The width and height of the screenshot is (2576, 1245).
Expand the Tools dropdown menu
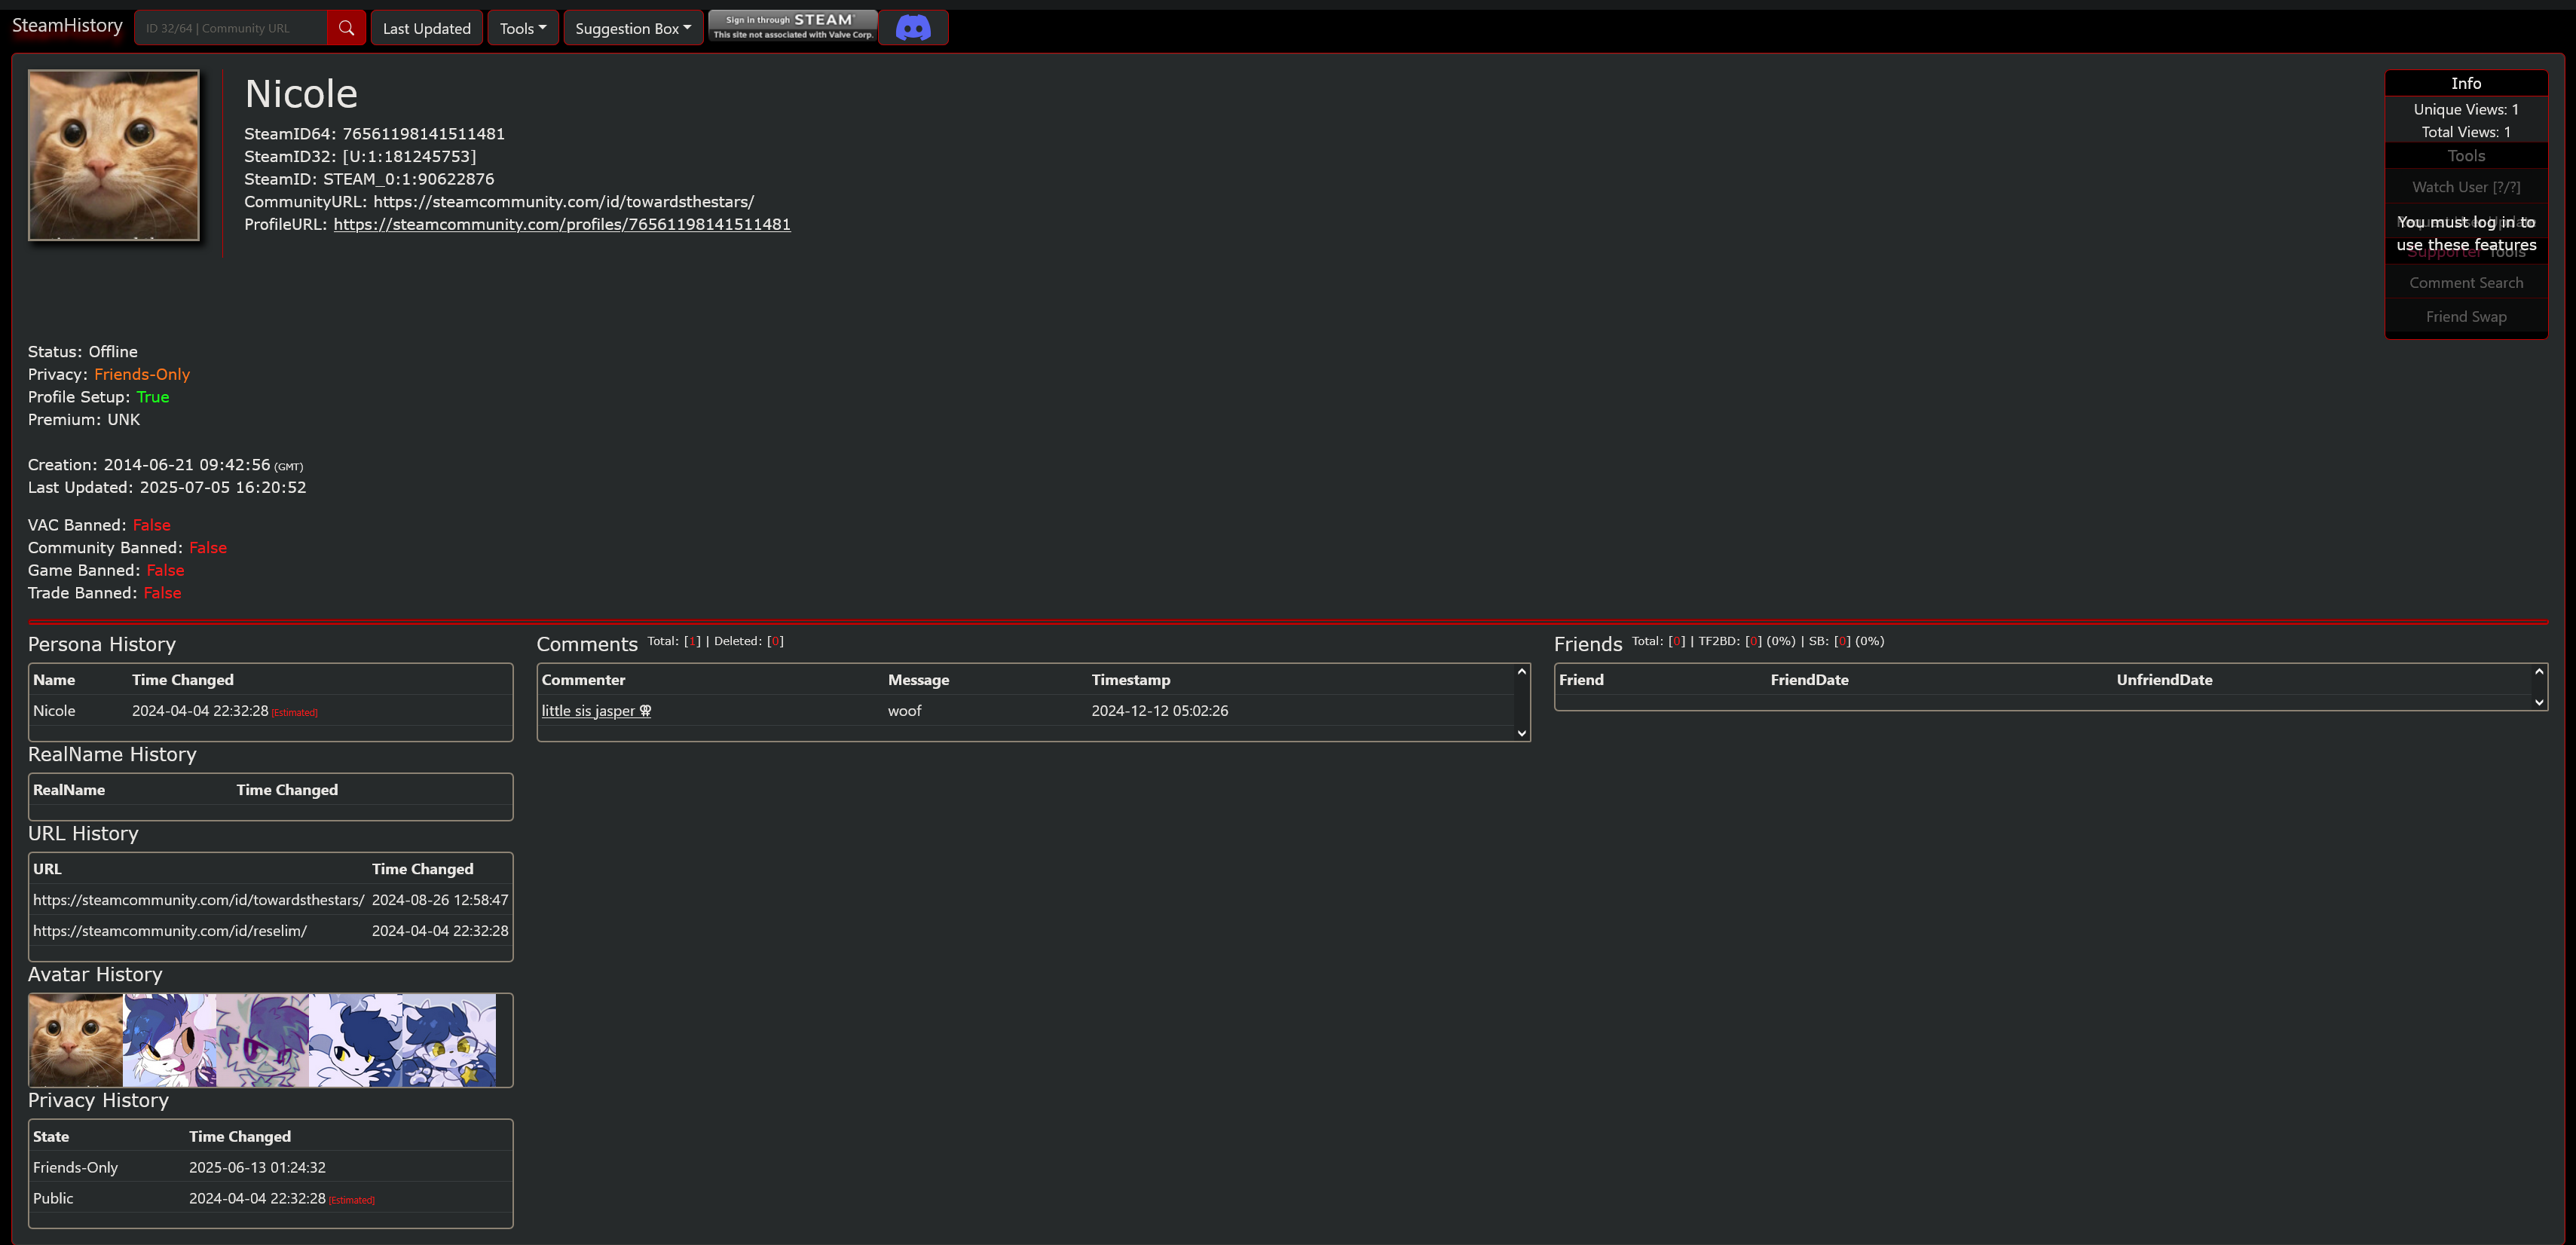523,28
